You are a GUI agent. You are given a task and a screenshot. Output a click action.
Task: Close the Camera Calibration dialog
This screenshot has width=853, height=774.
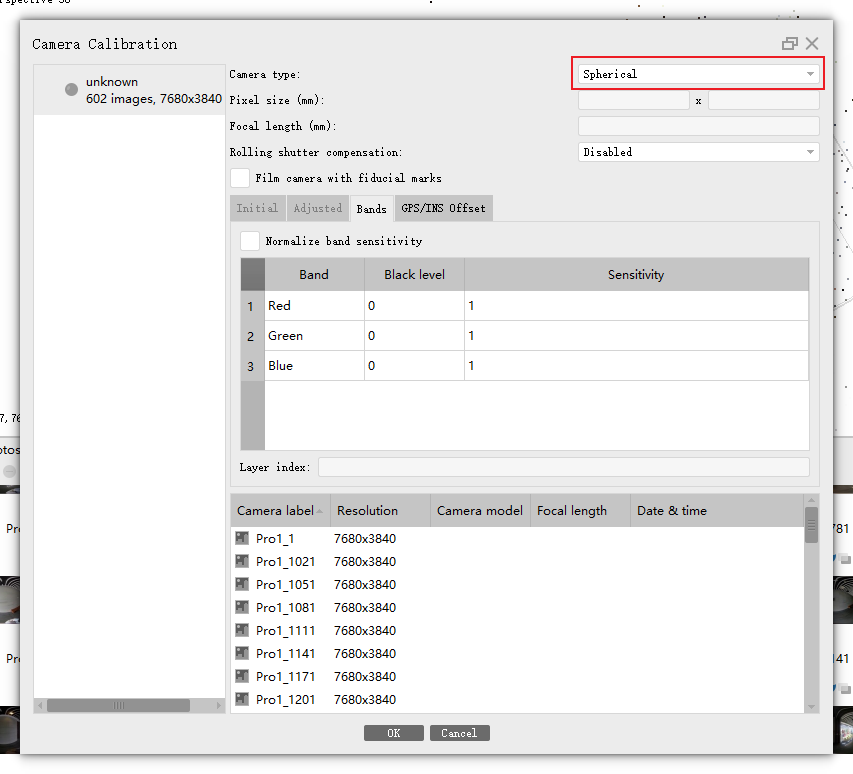pyautogui.click(x=812, y=44)
